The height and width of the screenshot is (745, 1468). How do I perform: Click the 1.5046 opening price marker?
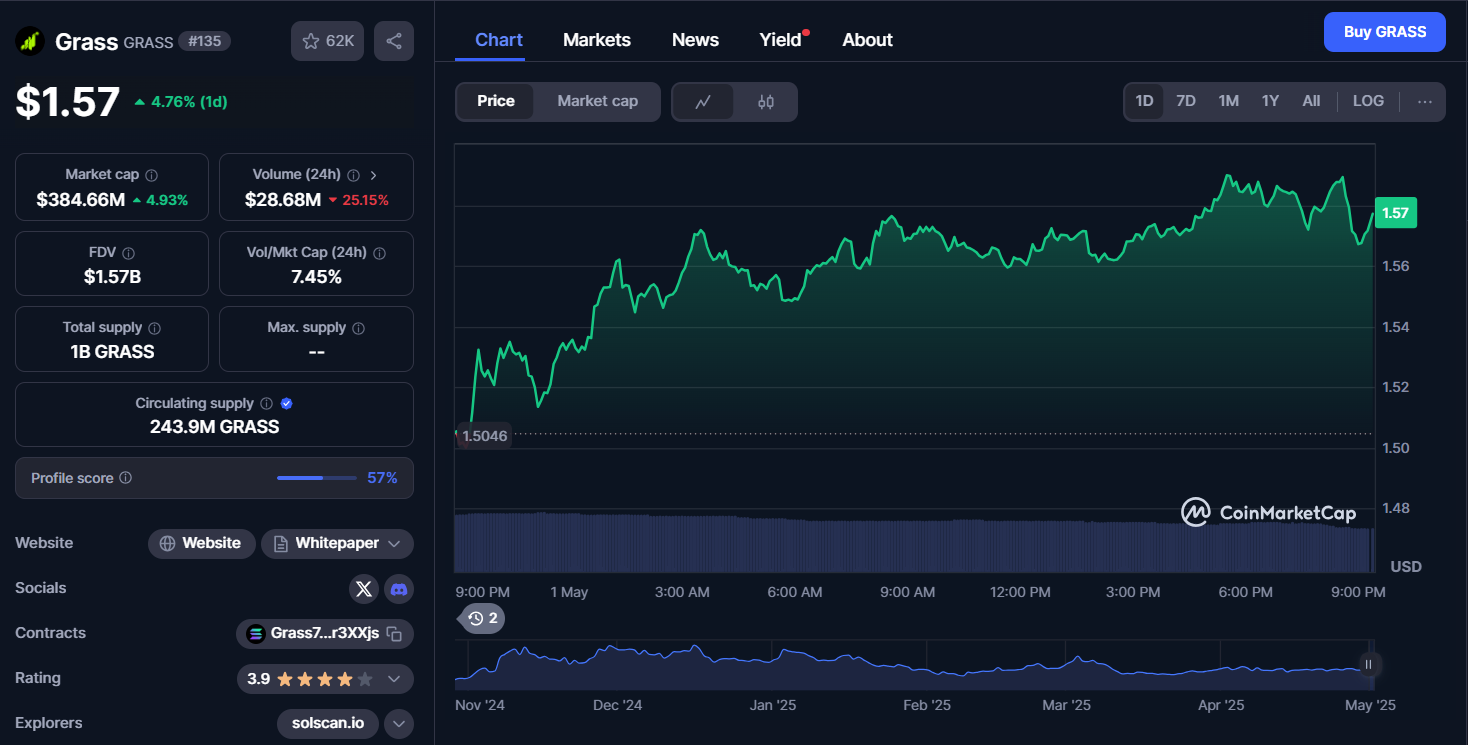coord(484,436)
